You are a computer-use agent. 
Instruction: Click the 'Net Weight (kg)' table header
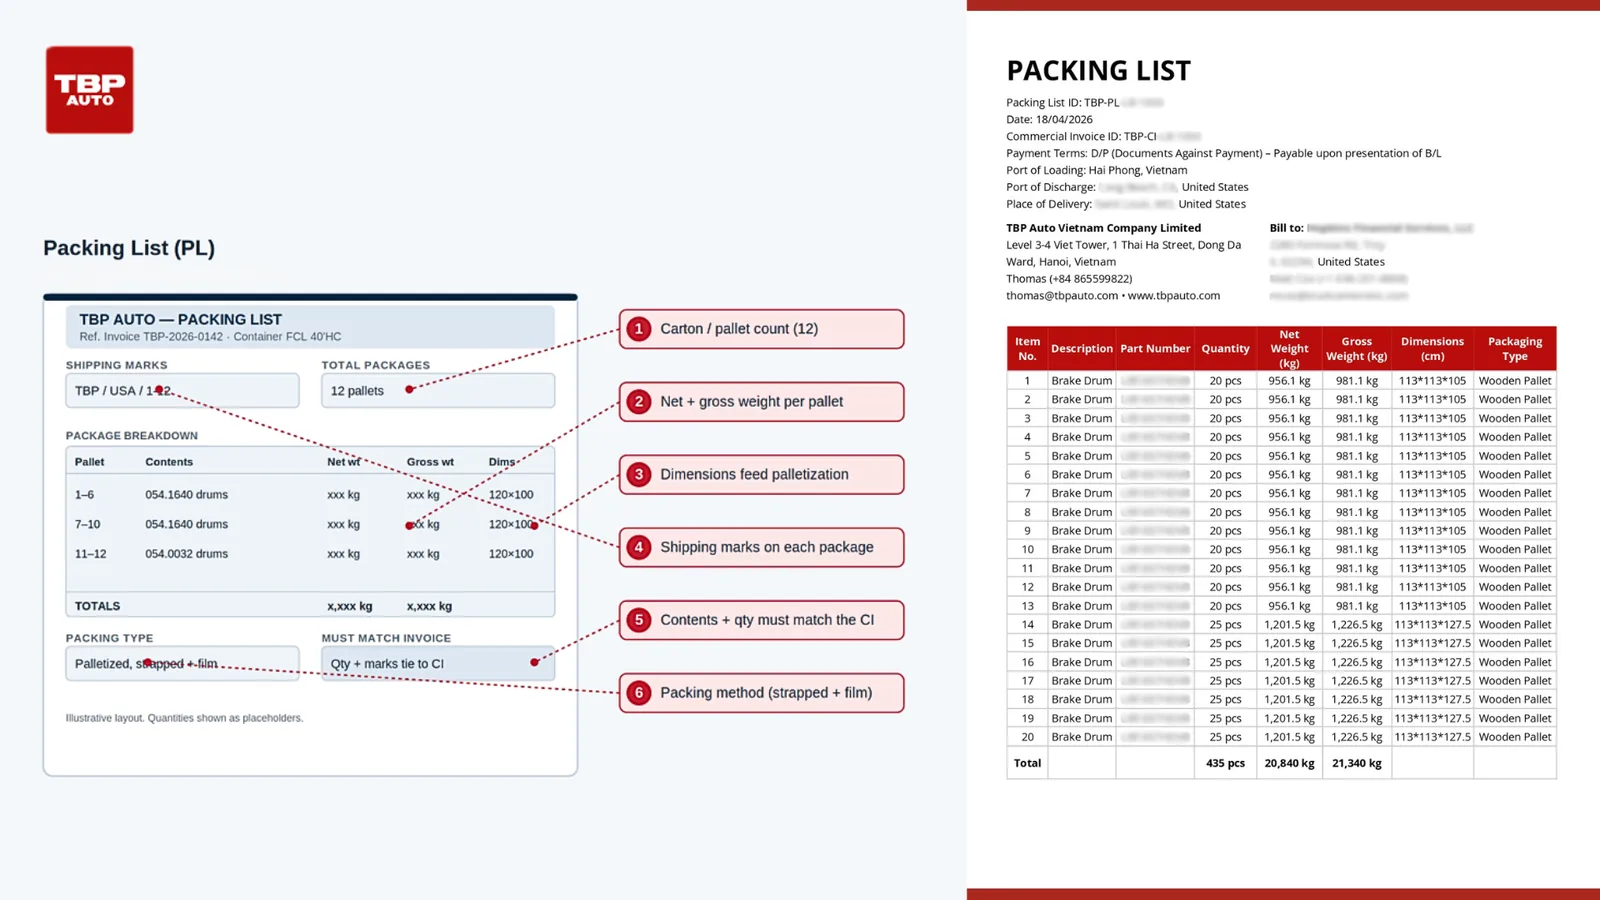coord(1289,349)
